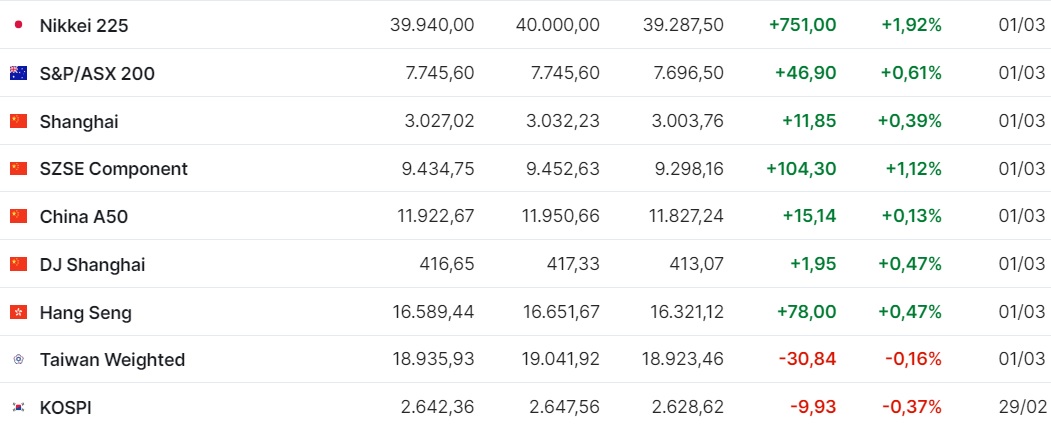The image size is (1051, 426).
Task: Click the China flag beside Shanghai
Action: (x=19, y=121)
